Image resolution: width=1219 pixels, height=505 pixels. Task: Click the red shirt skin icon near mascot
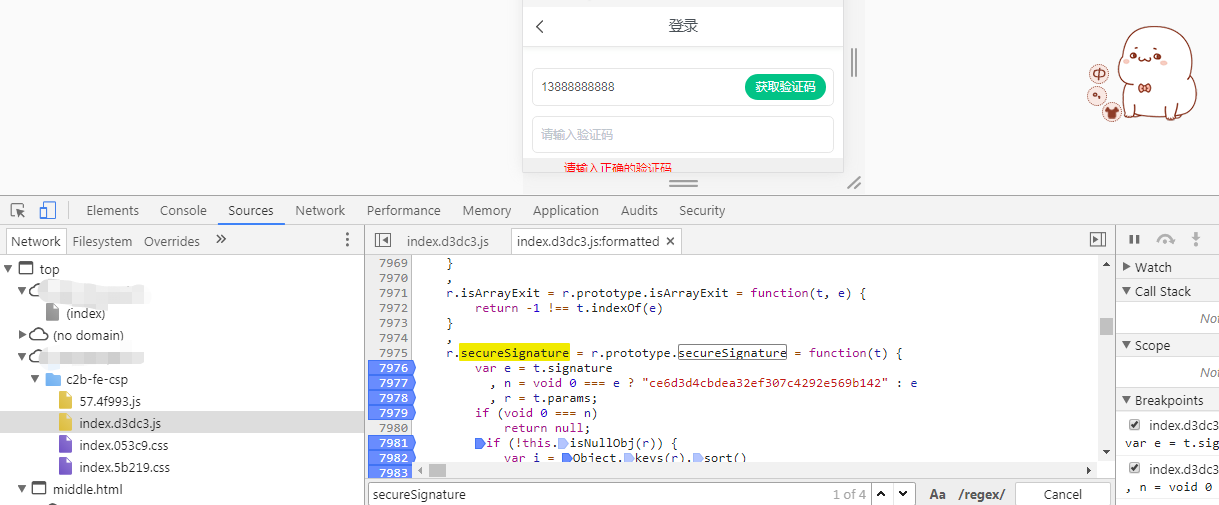(1111, 112)
